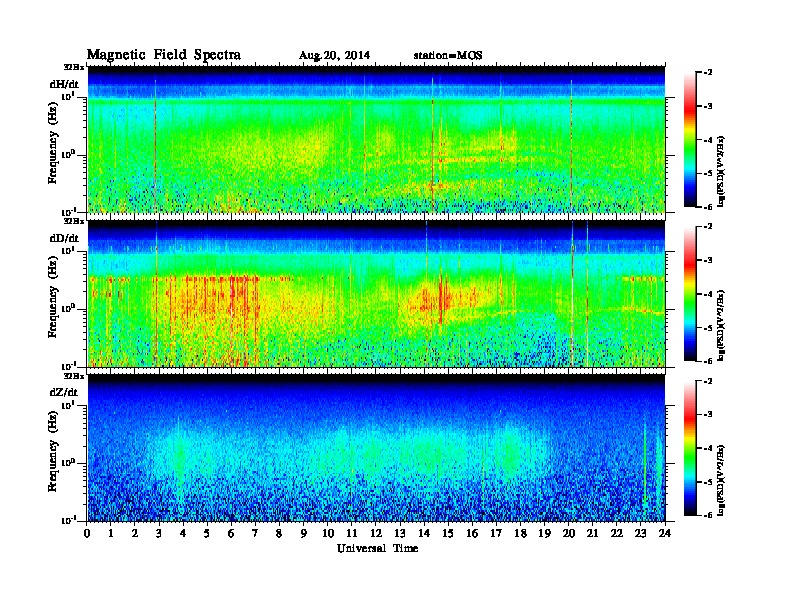
Task: Click the "9" tick on Universal Time axis
Action: (x=304, y=533)
